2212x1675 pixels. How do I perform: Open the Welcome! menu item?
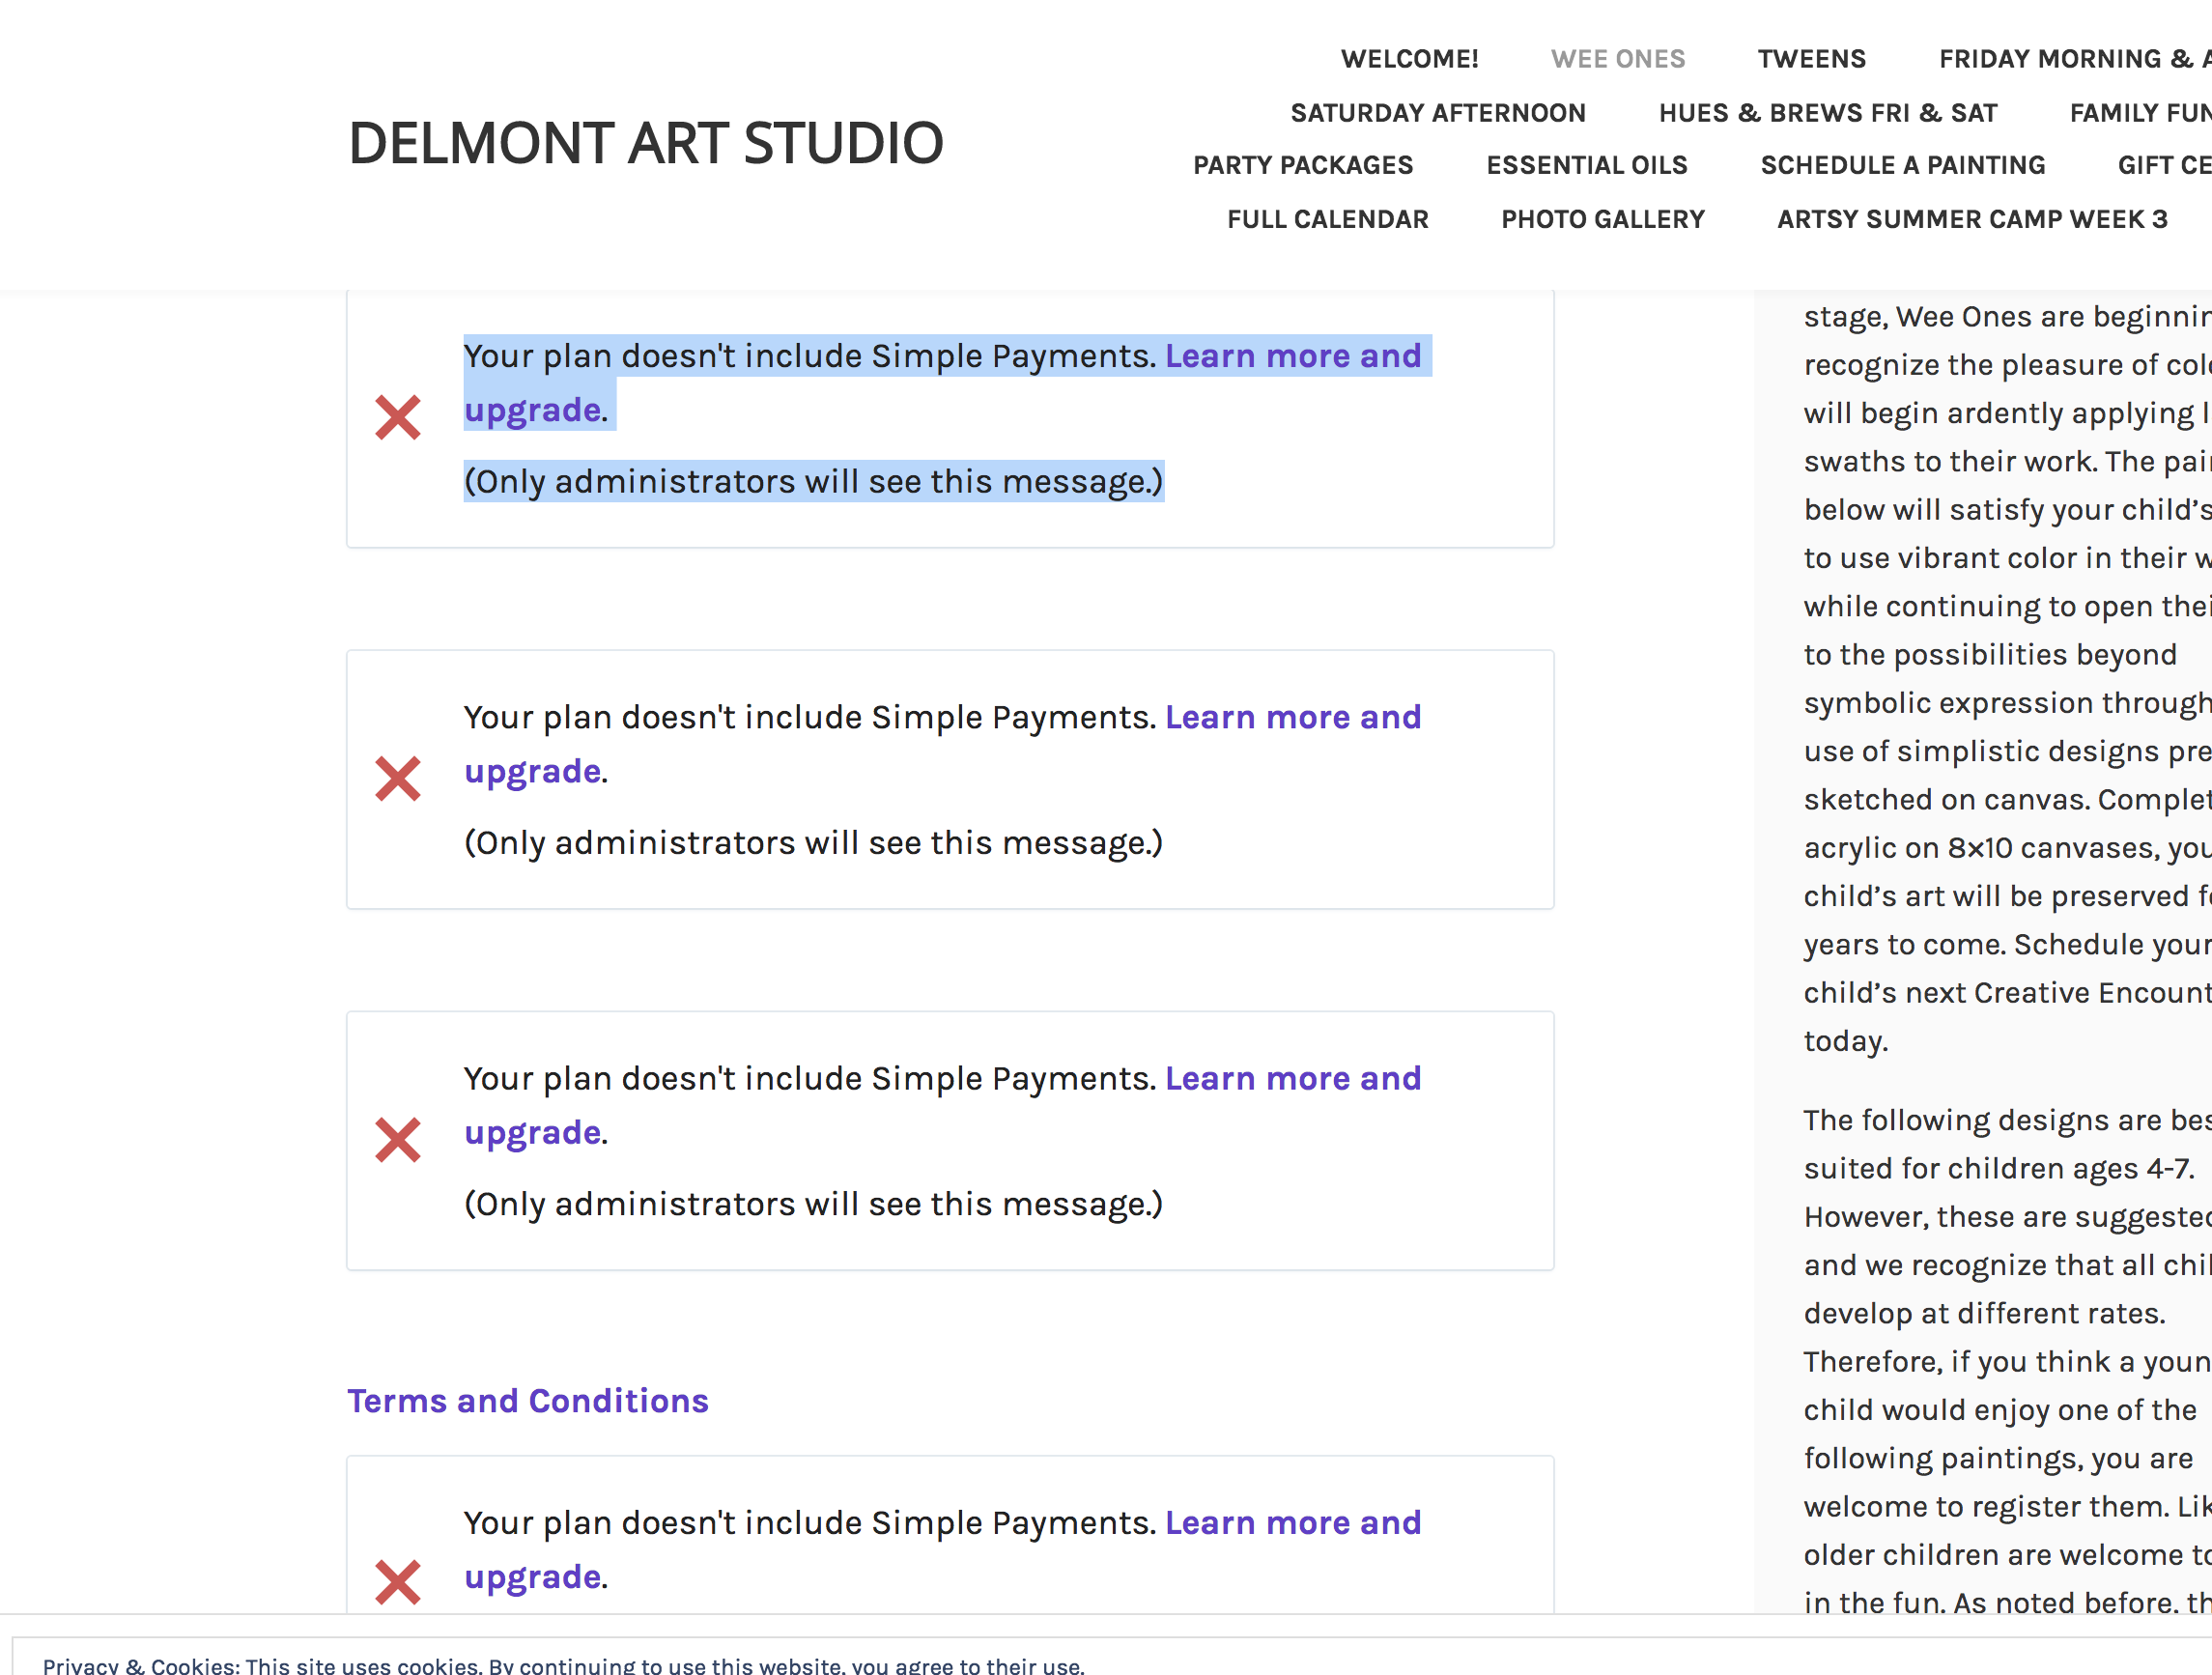click(x=1409, y=59)
